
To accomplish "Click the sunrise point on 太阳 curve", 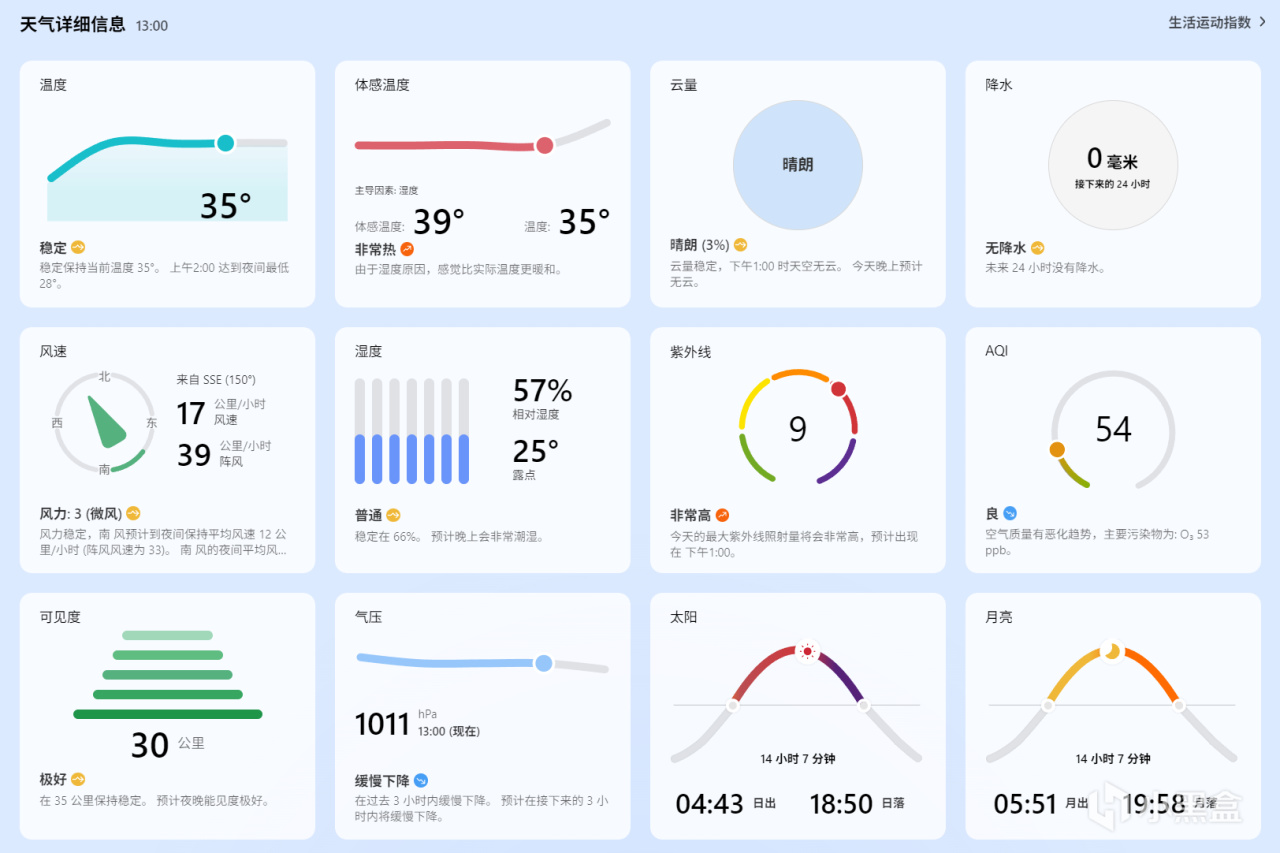I will pos(732,705).
